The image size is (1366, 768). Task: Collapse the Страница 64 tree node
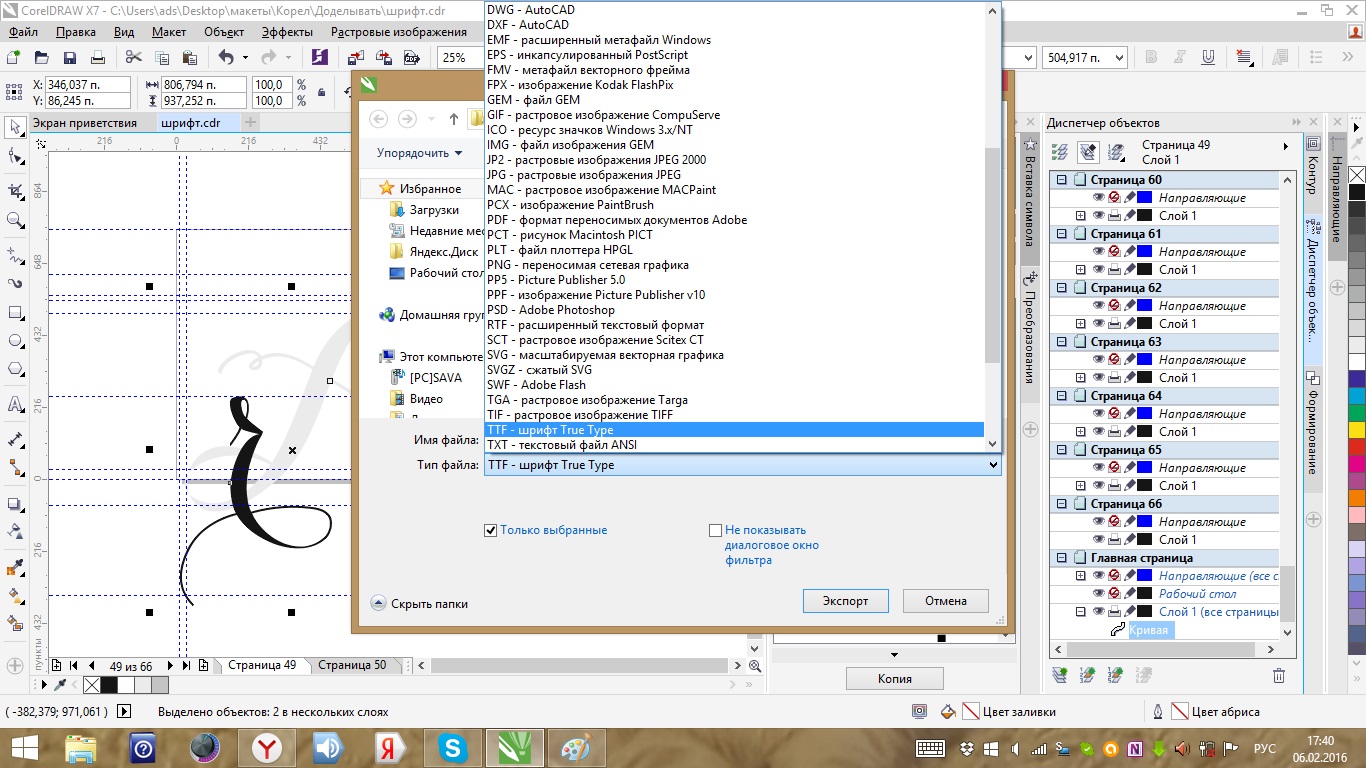click(x=1062, y=396)
